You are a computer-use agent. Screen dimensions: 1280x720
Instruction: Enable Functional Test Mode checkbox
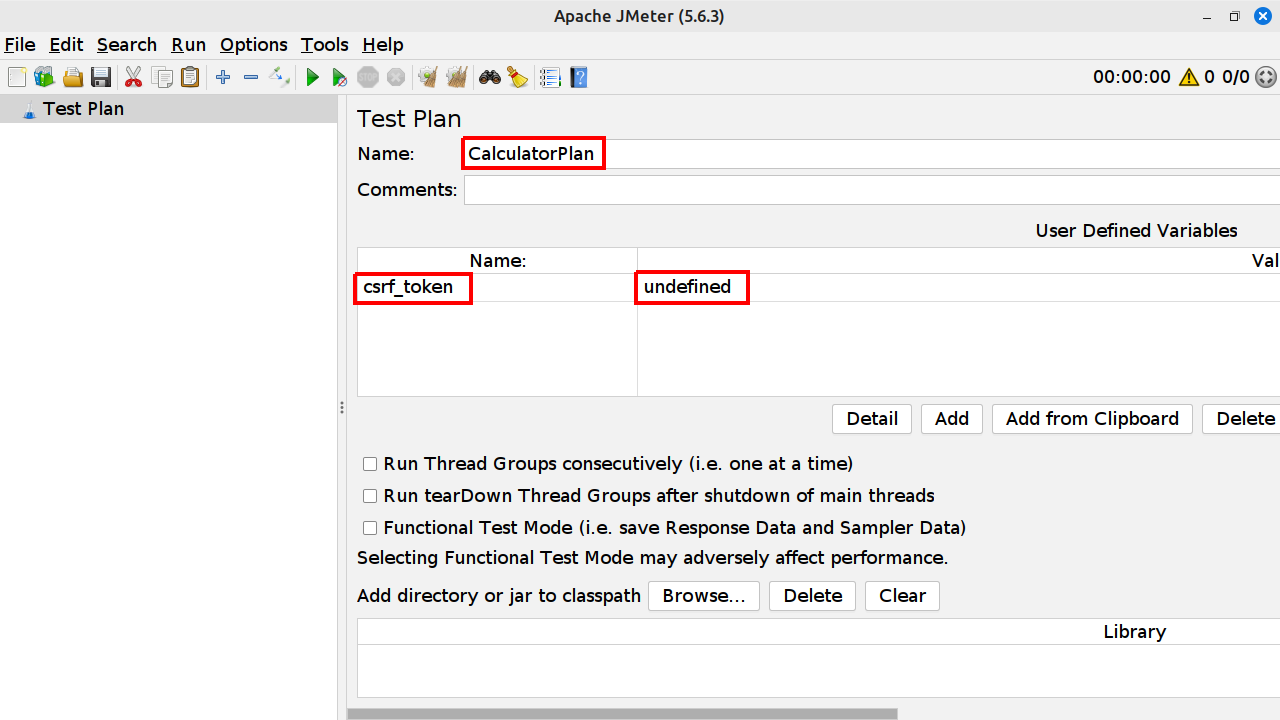(x=370, y=528)
